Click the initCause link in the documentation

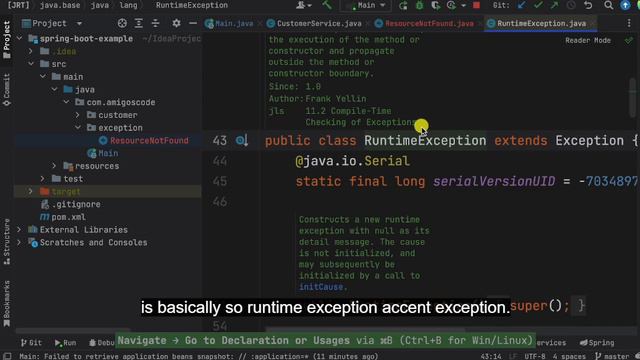[321, 287]
